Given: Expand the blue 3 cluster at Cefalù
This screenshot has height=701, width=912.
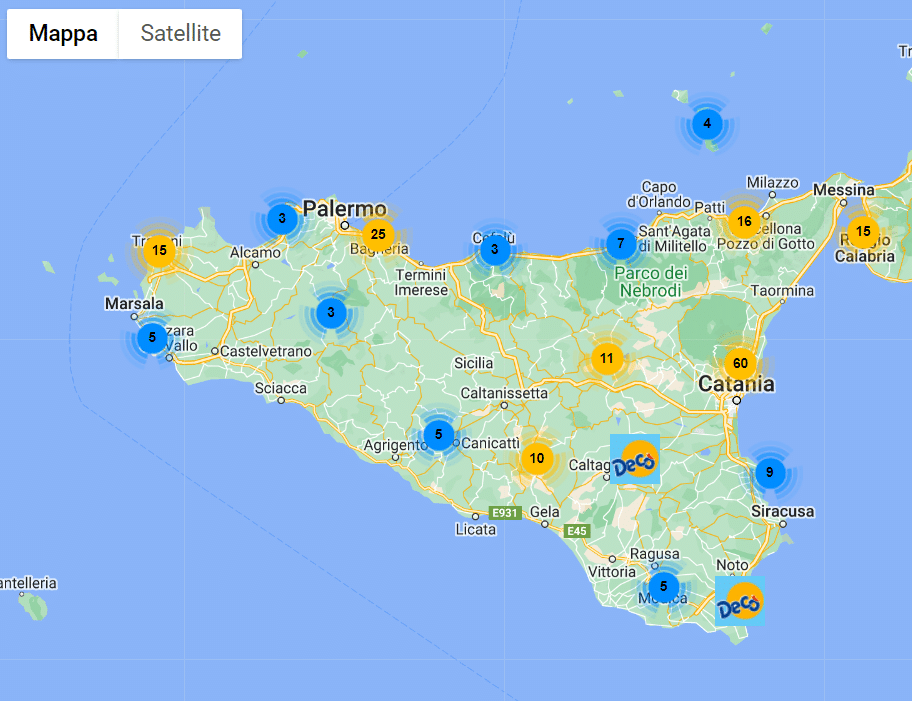Looking at the screenshot, I should 494,249.
